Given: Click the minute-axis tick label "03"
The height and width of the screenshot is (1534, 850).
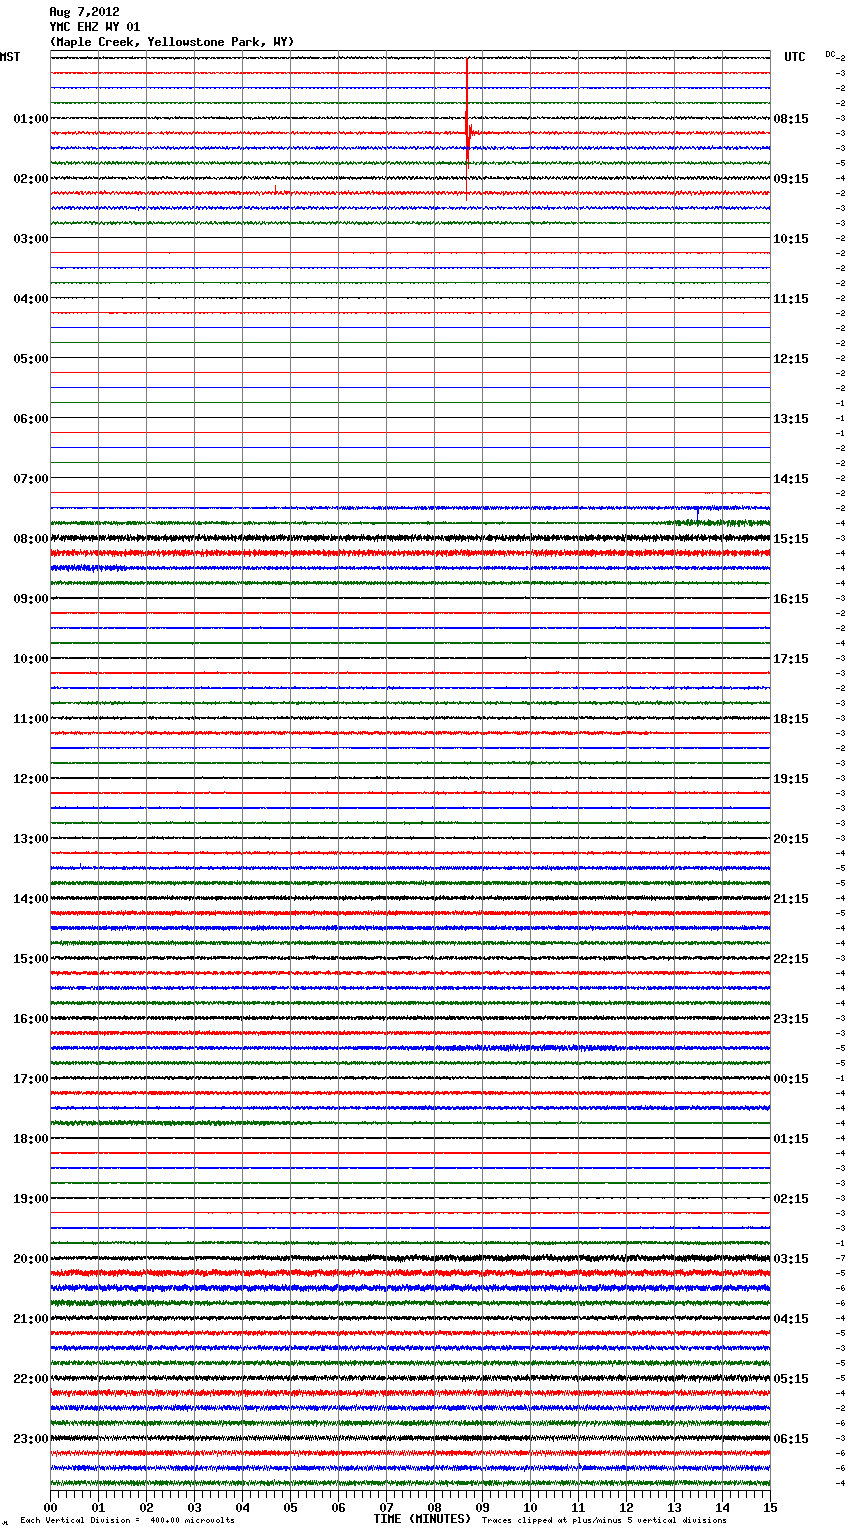Looking at the screenshot, I should (x=194, y=1508).
